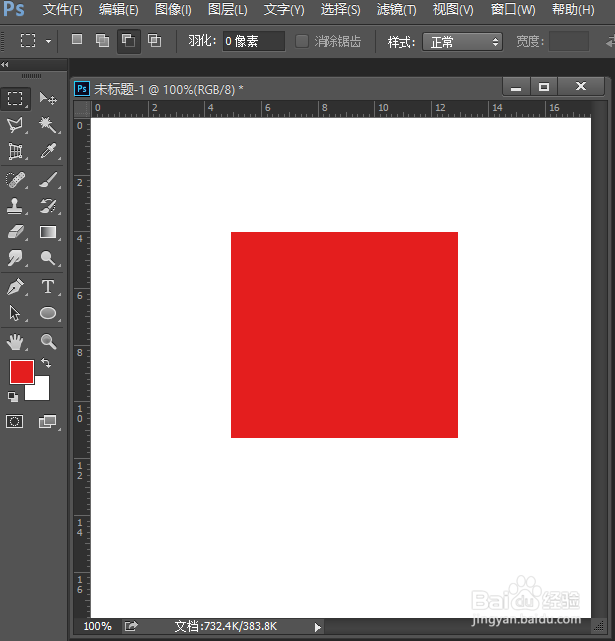This screenshot has width=615, height=641.
Task: Select the Pen tool
Action: pyautogui.click(x=15, y=287)
